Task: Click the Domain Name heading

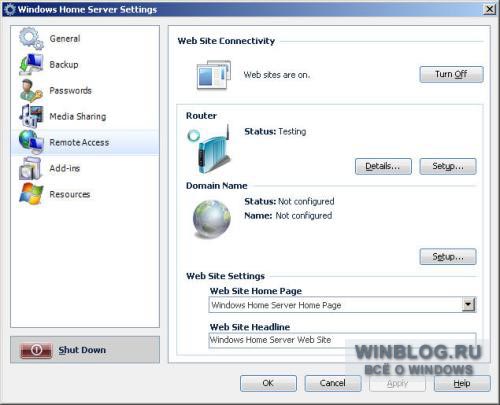Action: click(217, 186)
